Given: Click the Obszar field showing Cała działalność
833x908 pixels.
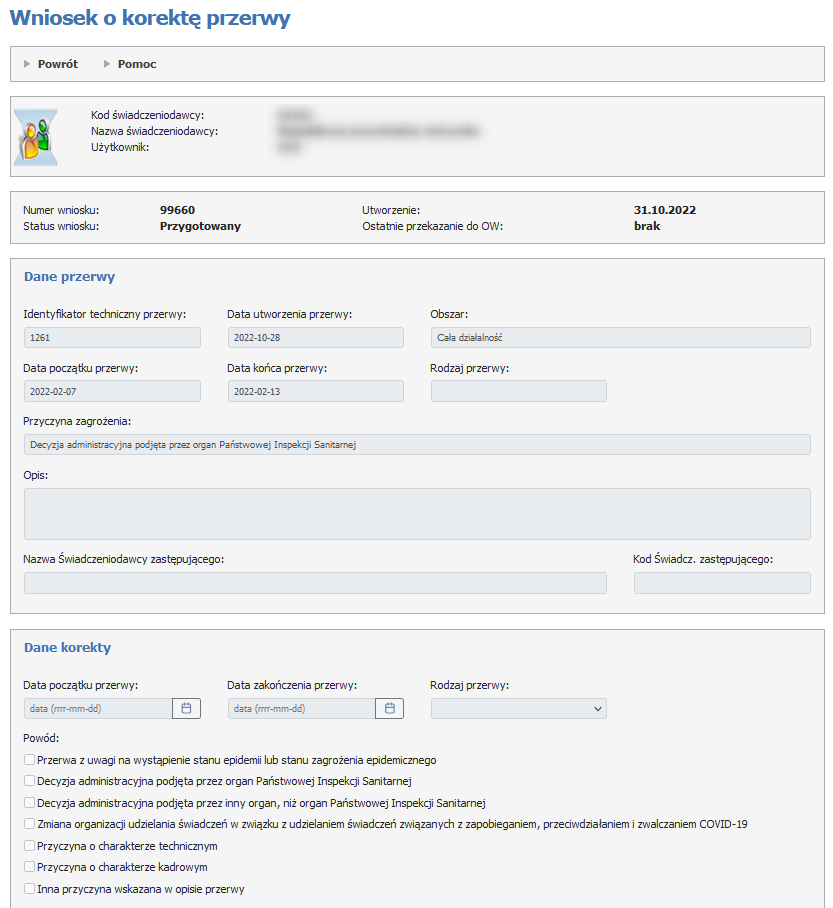Looking at the screenshot, I should pos(620,337).
